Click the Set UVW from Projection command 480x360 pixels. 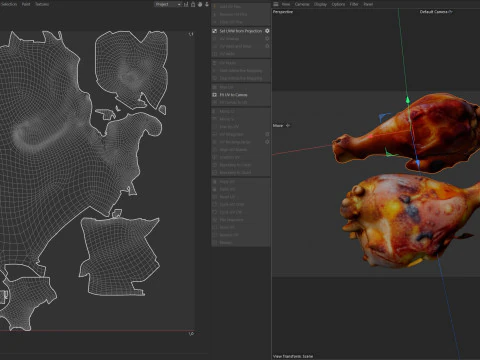241,31
